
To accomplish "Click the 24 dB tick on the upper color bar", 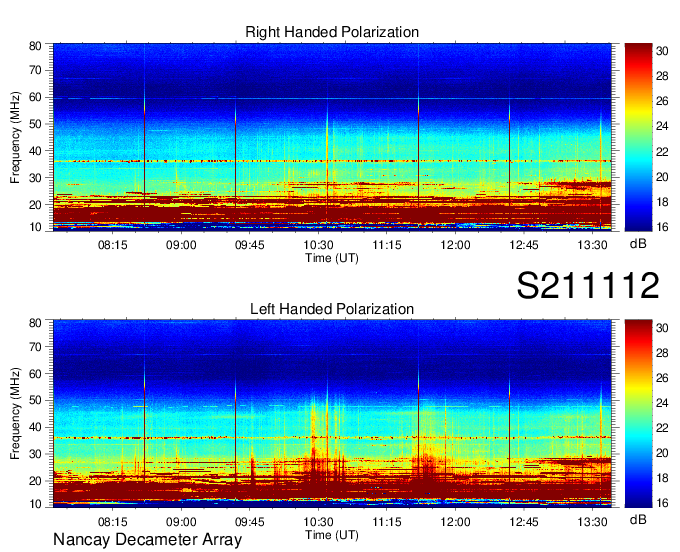I will click(x=662, y=127).
